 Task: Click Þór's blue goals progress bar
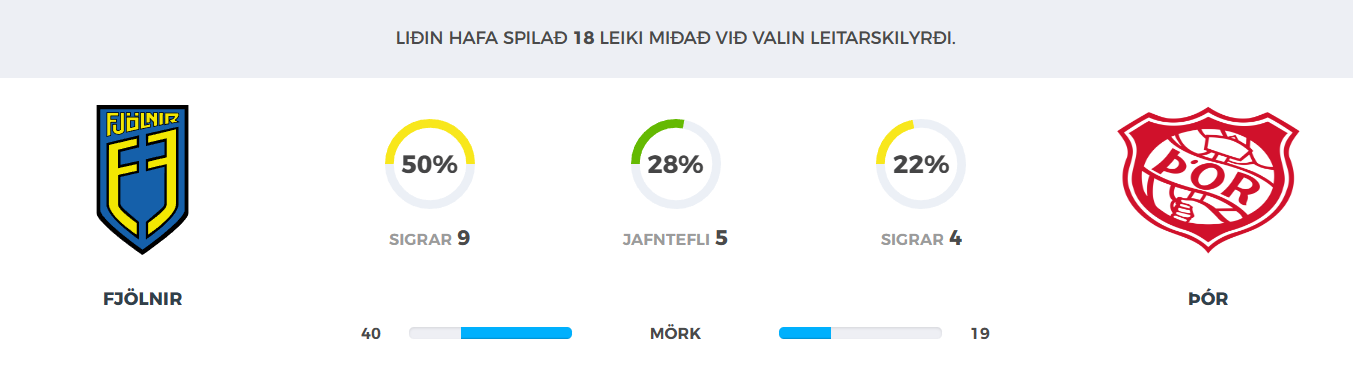coord(805,333)
